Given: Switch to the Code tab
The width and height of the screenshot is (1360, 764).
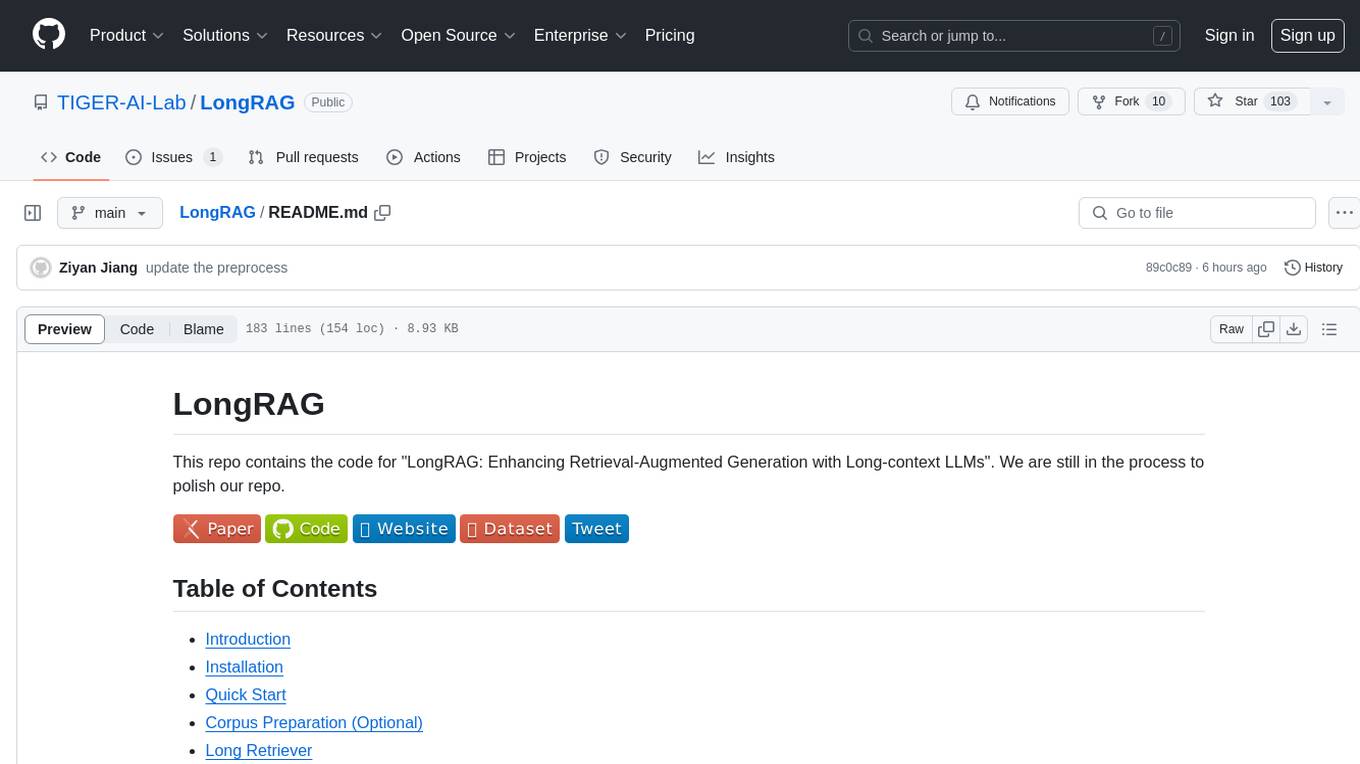Looking at the screenshot, I should pos(71,157).
